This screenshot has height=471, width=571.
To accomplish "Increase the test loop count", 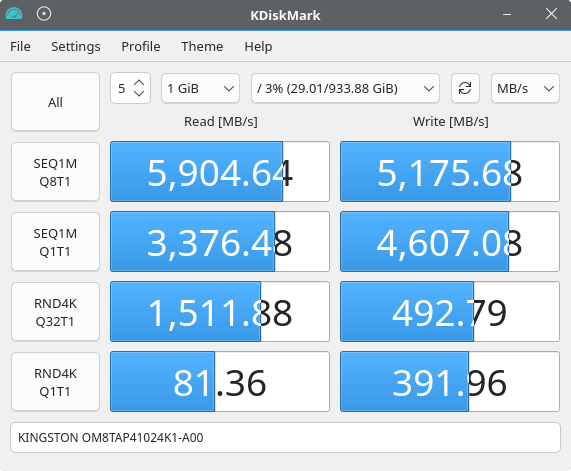I will pos(139,83).
